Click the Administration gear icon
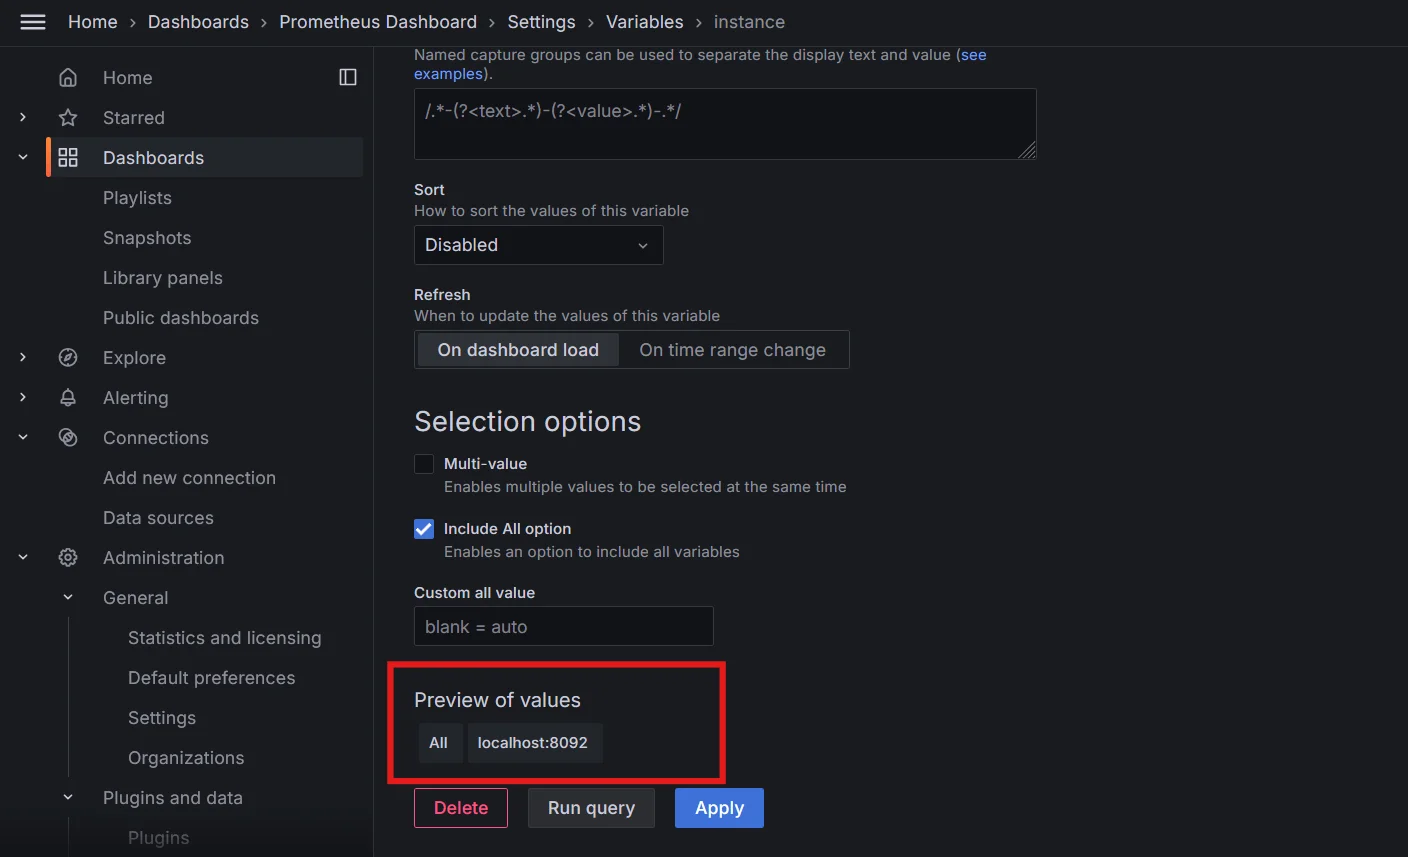The height and width of the screenshot is (857, 1408). tap(68, 558)
